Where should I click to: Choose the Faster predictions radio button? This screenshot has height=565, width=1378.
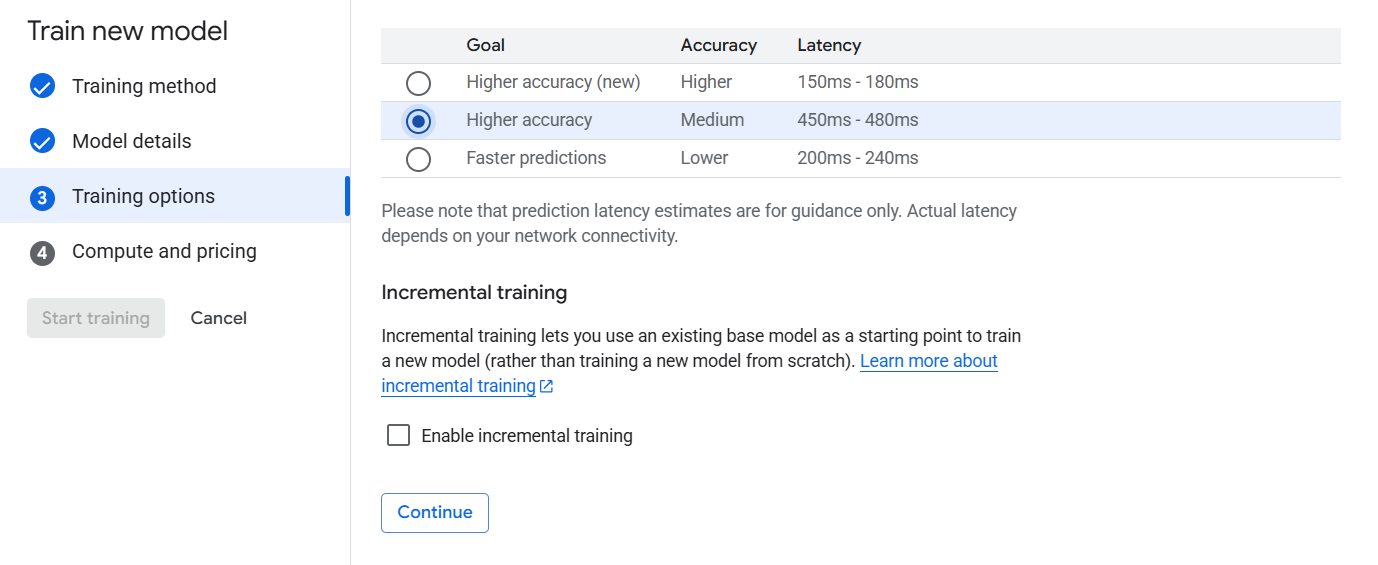coord(418,159)
